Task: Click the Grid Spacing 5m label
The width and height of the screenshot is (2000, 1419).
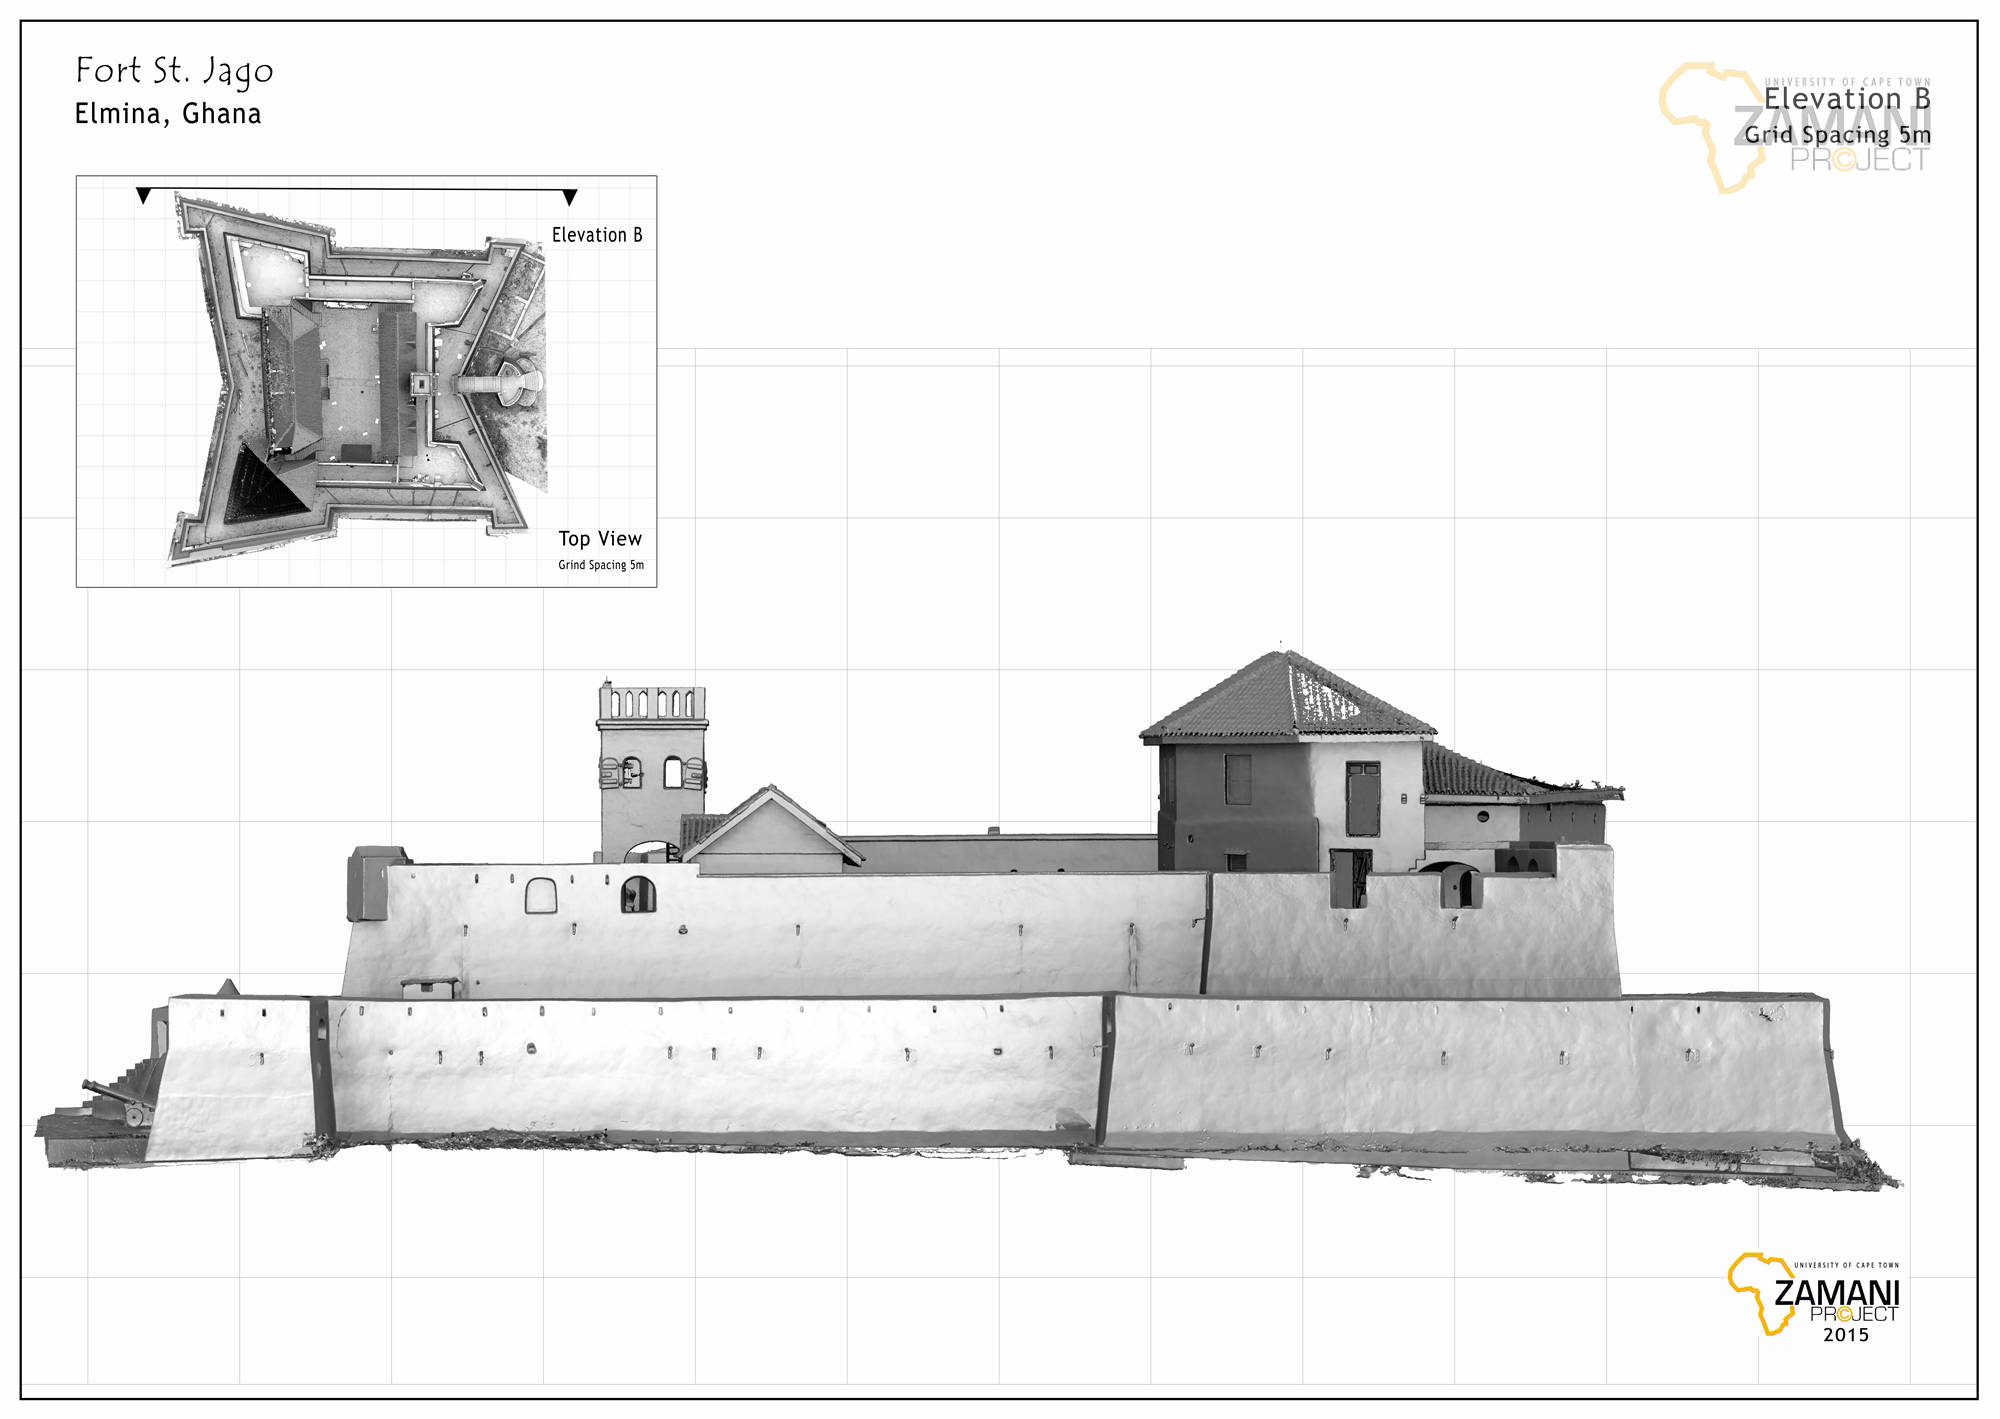Action: pos(1837,134)
